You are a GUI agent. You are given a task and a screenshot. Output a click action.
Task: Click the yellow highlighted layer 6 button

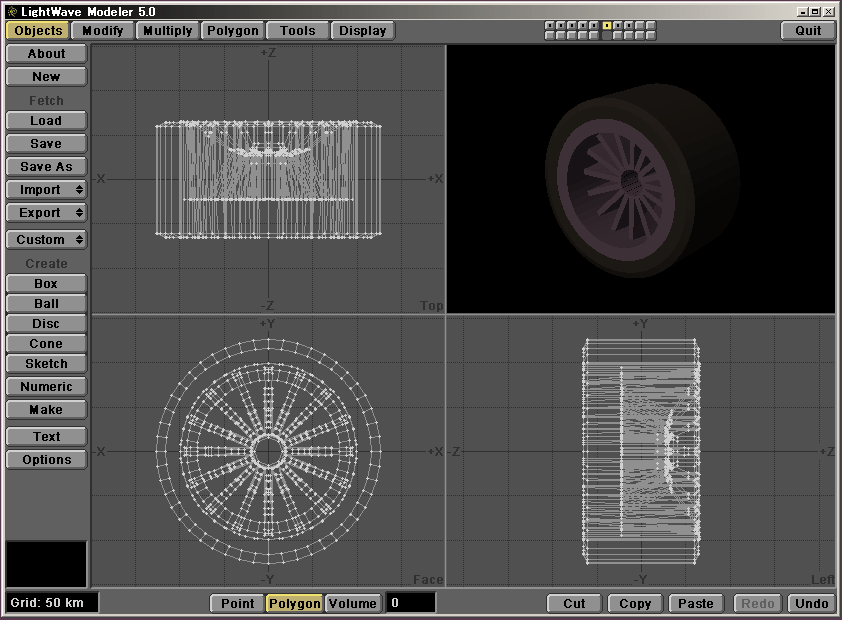[x=606, y=25]
